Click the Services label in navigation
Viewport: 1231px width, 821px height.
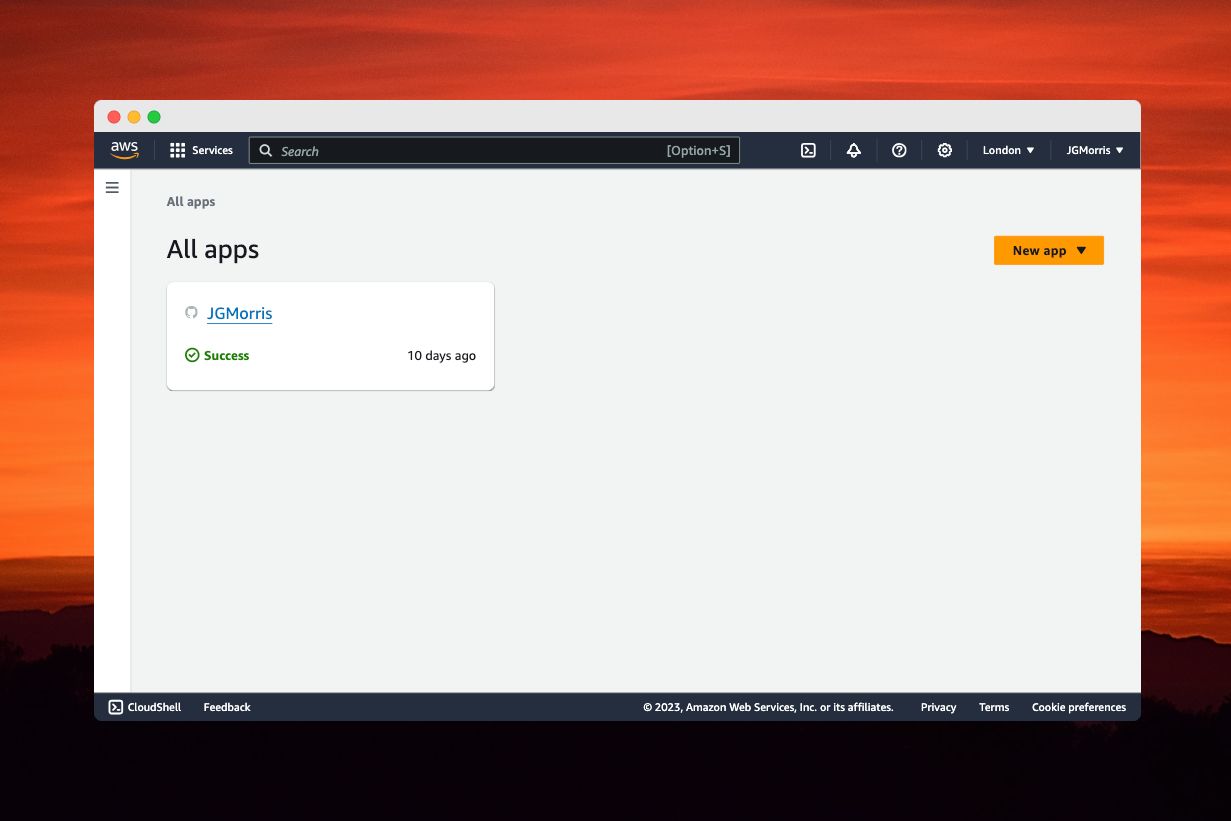(212, 150)
